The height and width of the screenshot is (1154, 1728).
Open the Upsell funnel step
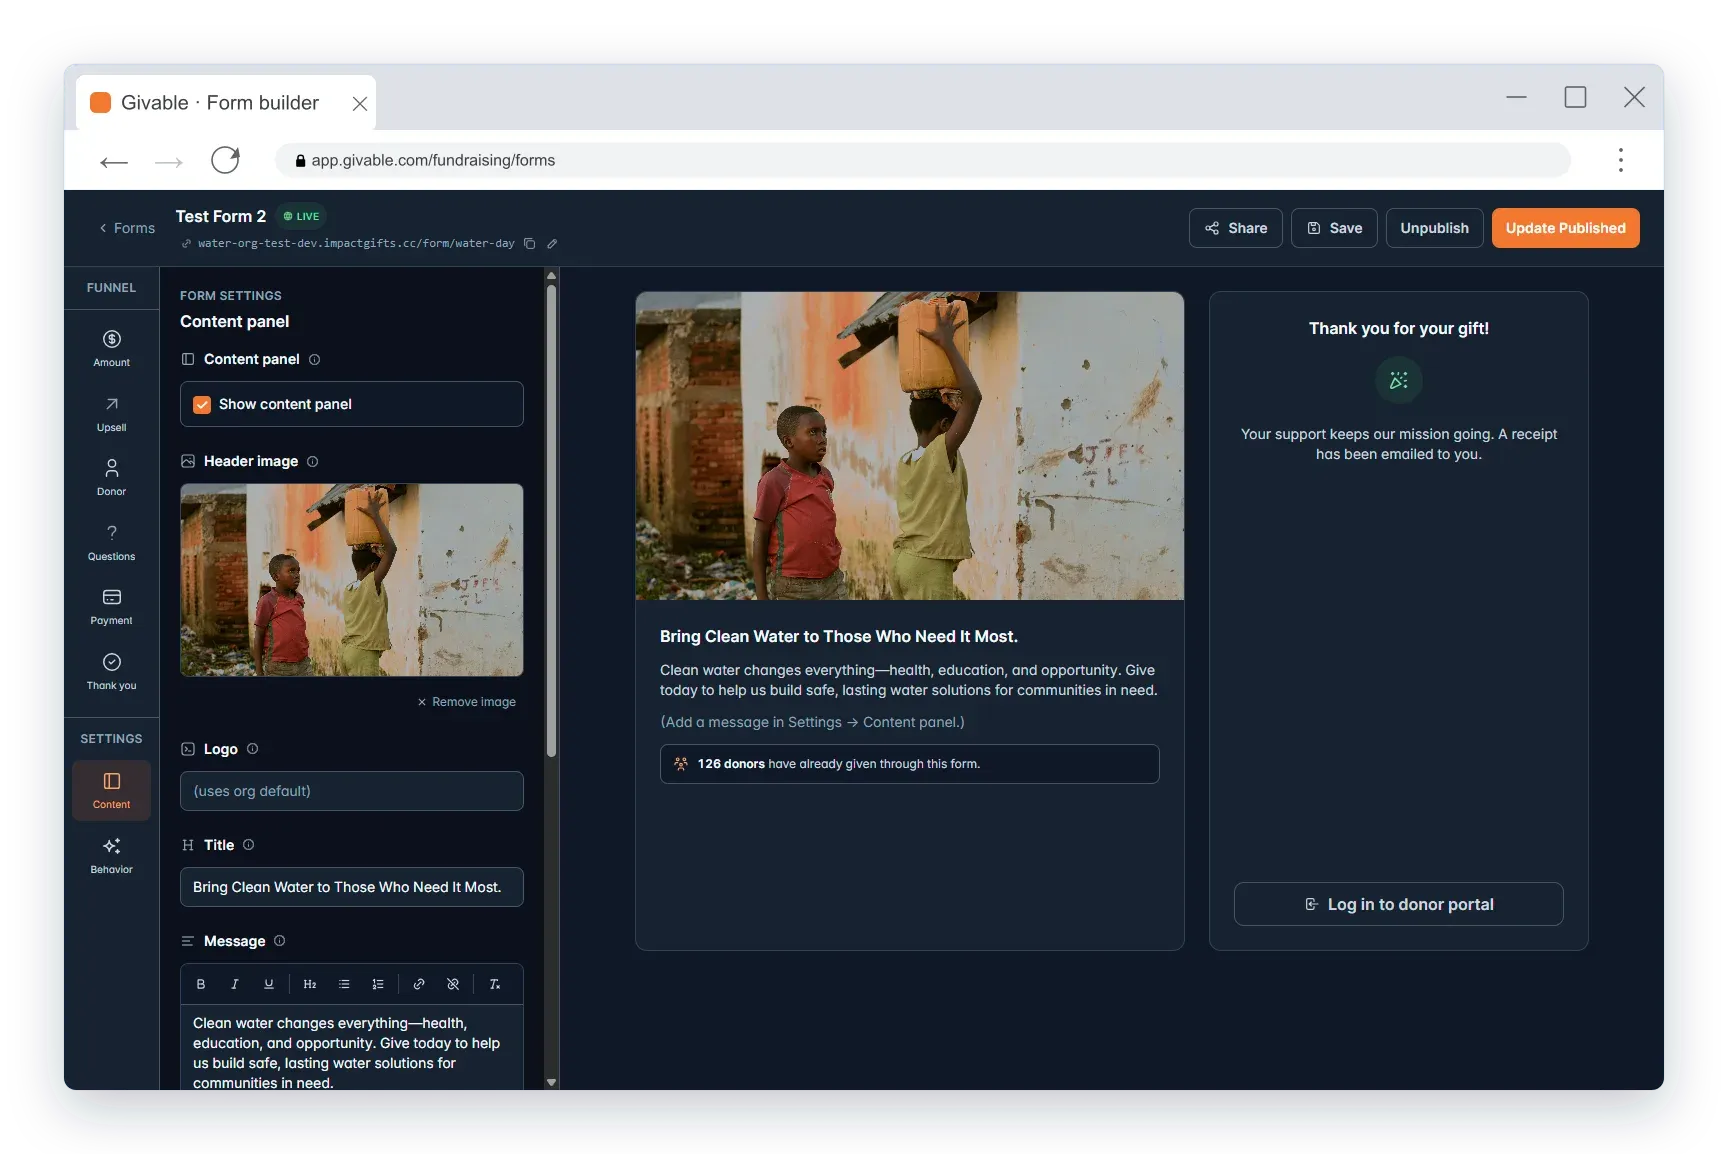111,413
